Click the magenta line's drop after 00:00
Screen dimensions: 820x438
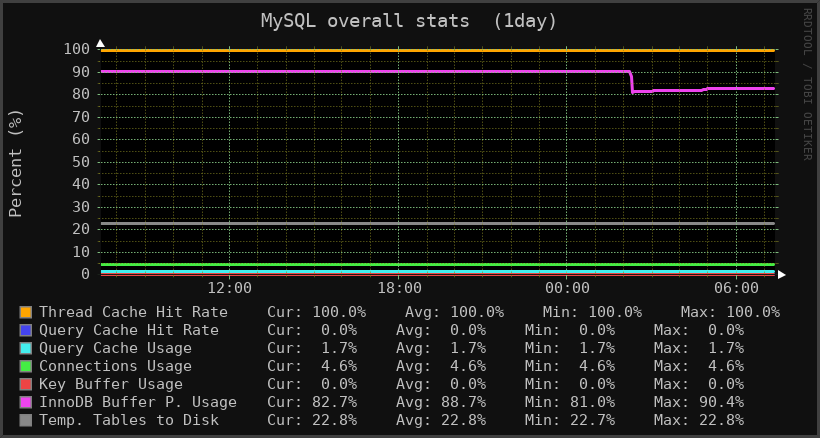pos(632,82)
